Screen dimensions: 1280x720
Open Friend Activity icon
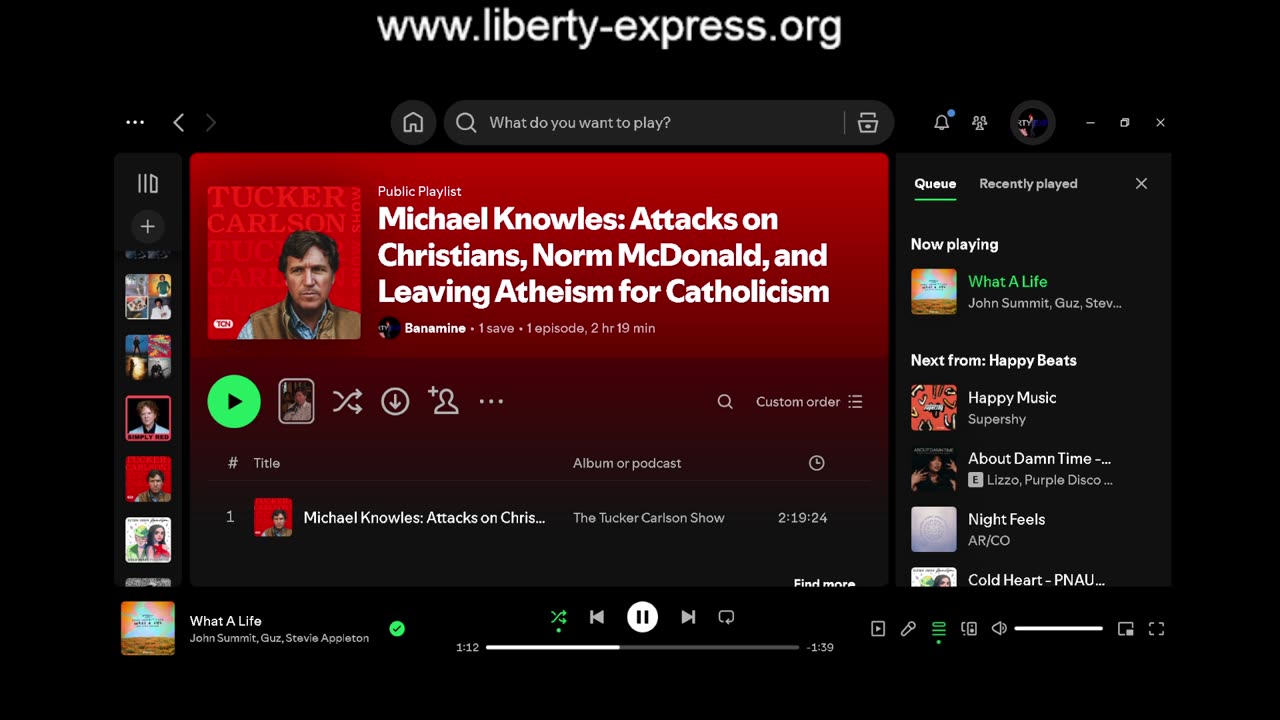click(x=980, y=122)
